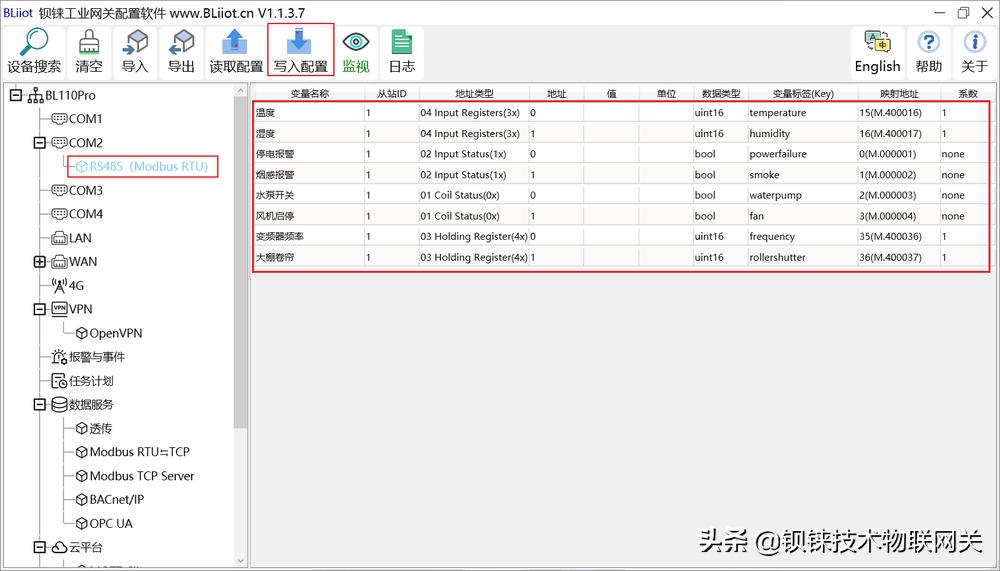
Task: Click the 设备搜索 device search icon
Action: 34,43
